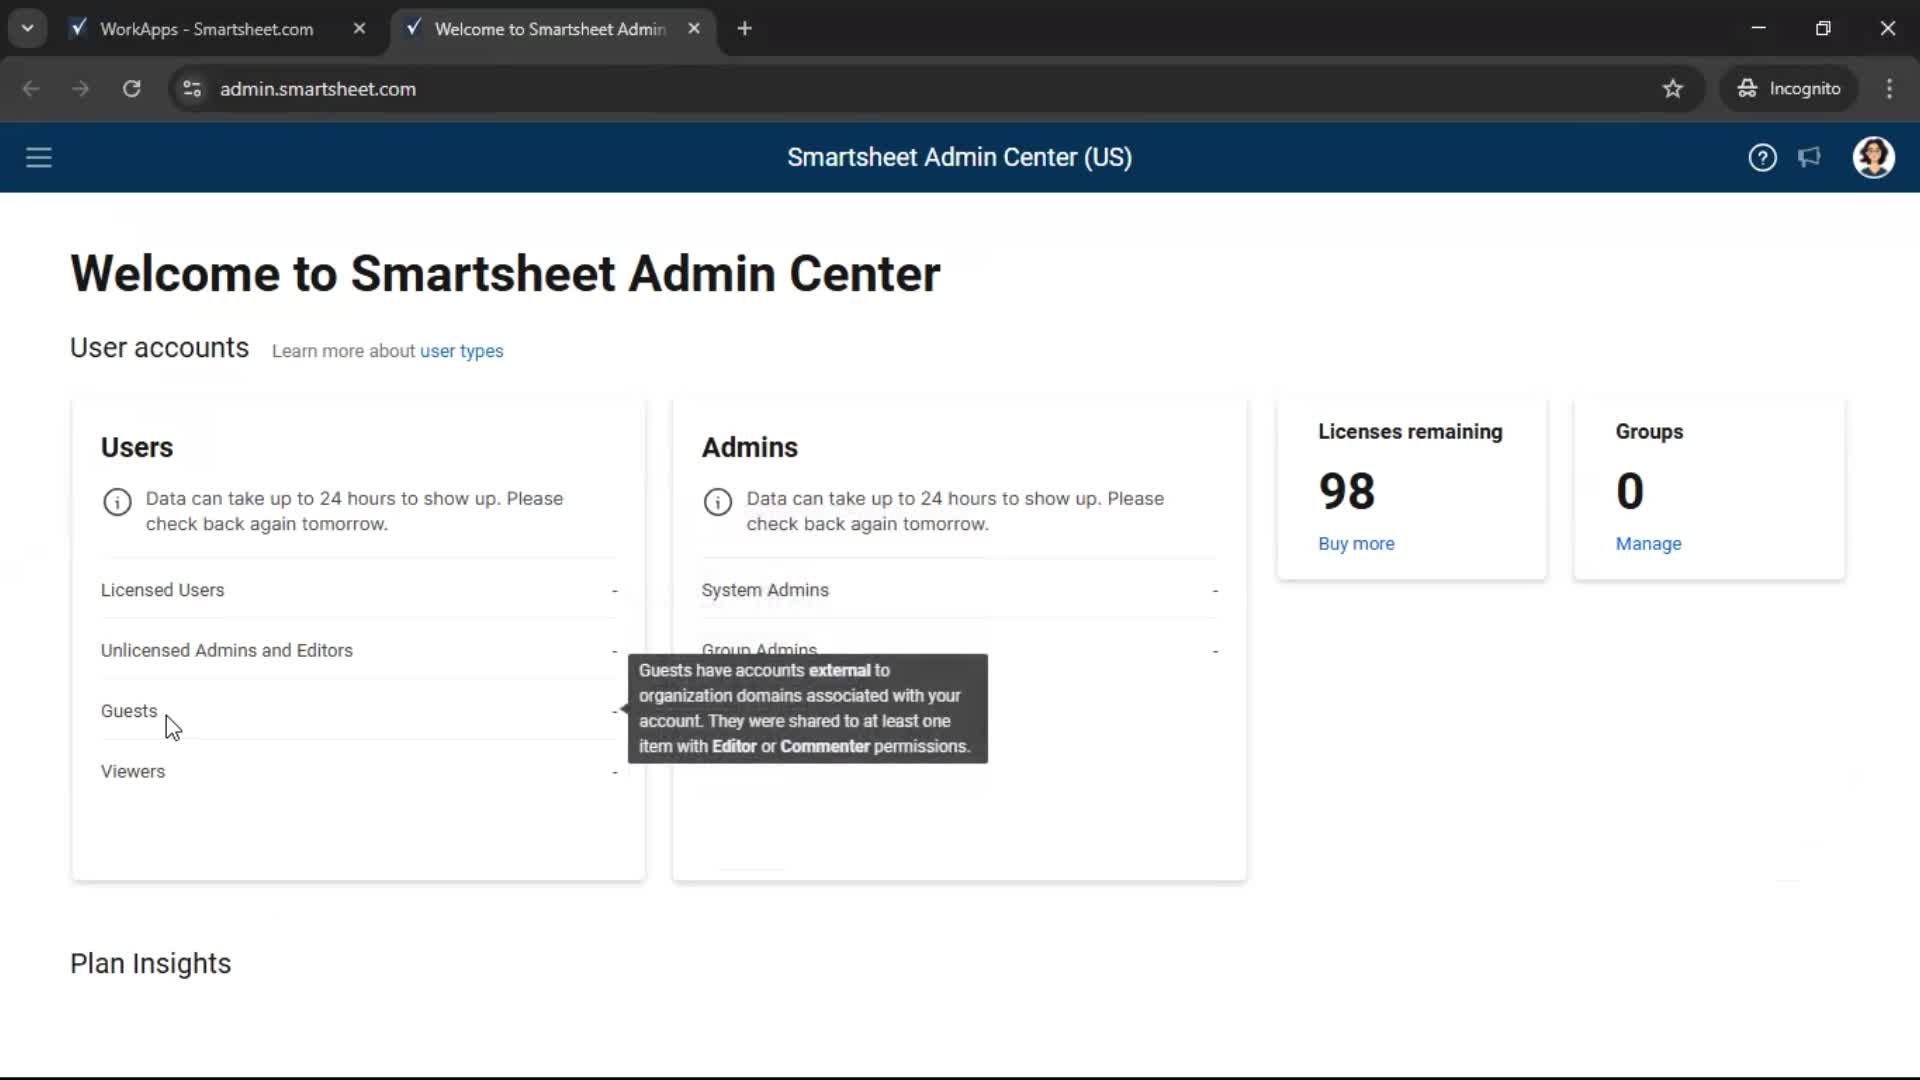Image resolution: width=1920 pixels, height=1080 pixels.
Task: Click the info icon in the Admins card
Action: (x=718, y=502)
